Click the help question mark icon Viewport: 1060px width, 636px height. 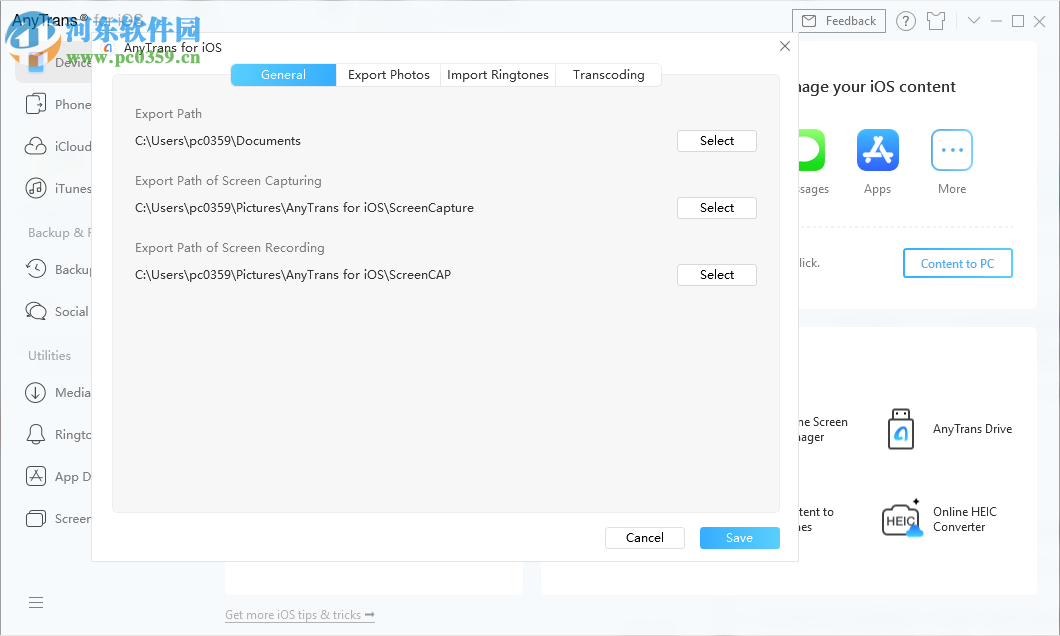[906, 21]
